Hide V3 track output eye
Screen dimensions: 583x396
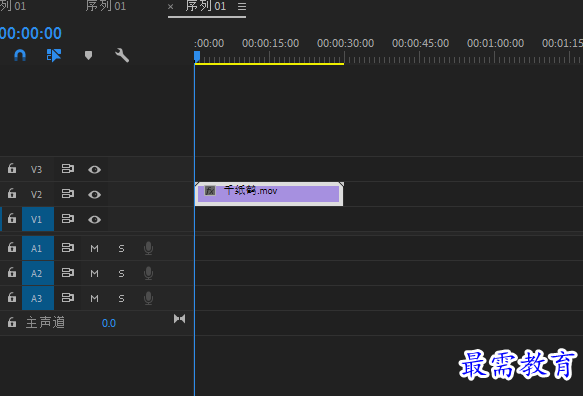coord(94,170)
